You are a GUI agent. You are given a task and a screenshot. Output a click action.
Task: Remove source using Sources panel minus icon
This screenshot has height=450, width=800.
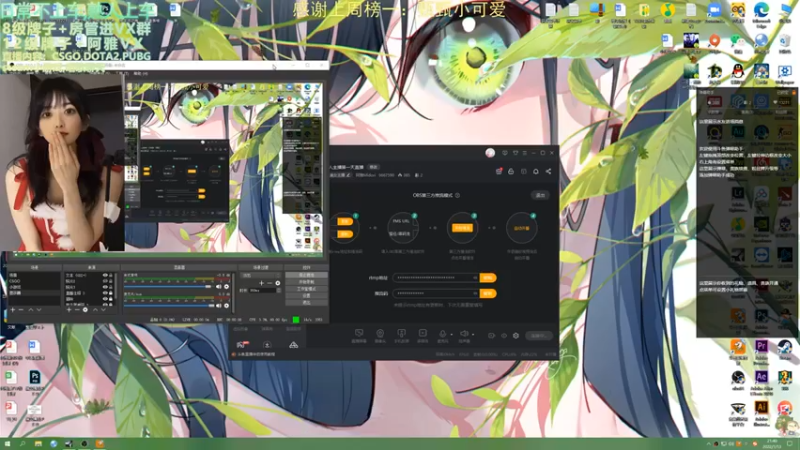(77, 310)
